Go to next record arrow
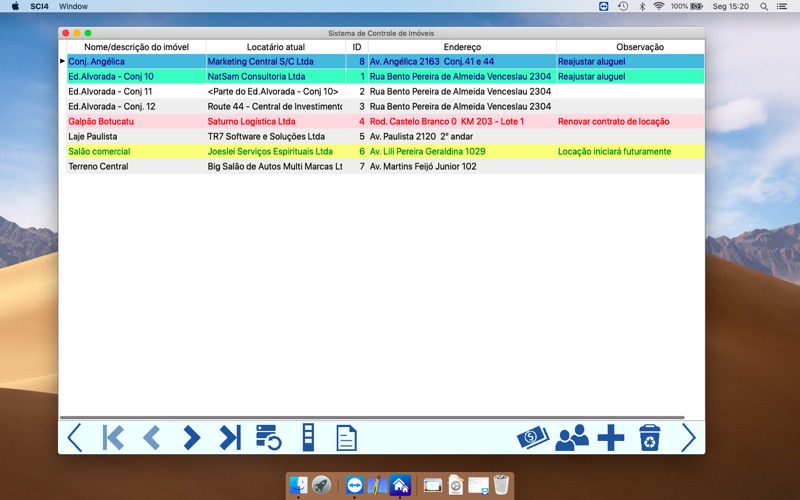Viewport: 800px width, 500px height. click(x=191, y=437)
